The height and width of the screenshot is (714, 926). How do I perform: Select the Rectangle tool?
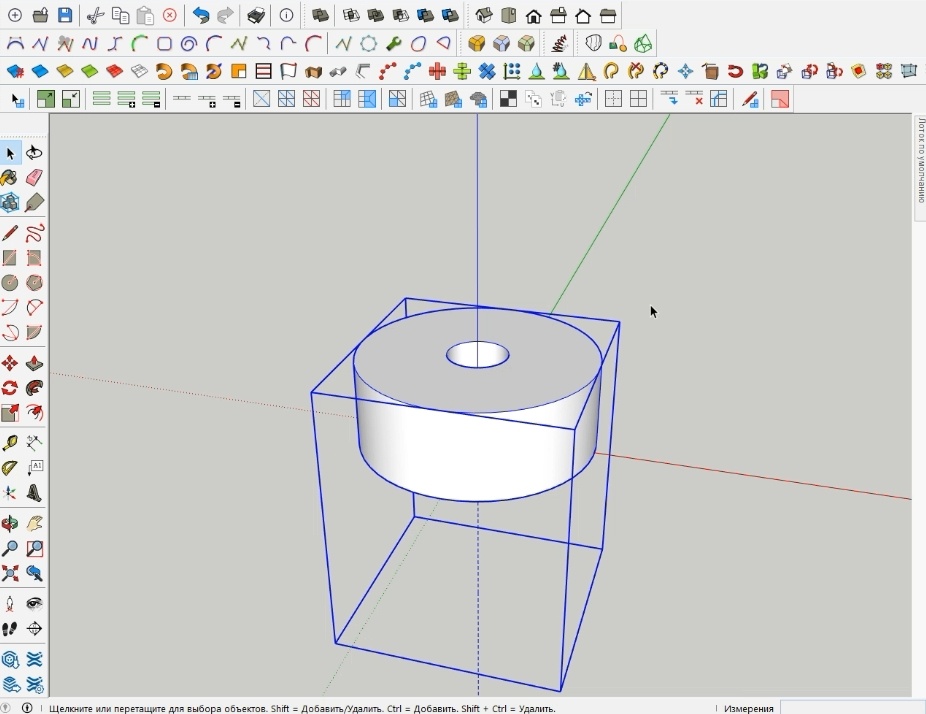(10, 258)
